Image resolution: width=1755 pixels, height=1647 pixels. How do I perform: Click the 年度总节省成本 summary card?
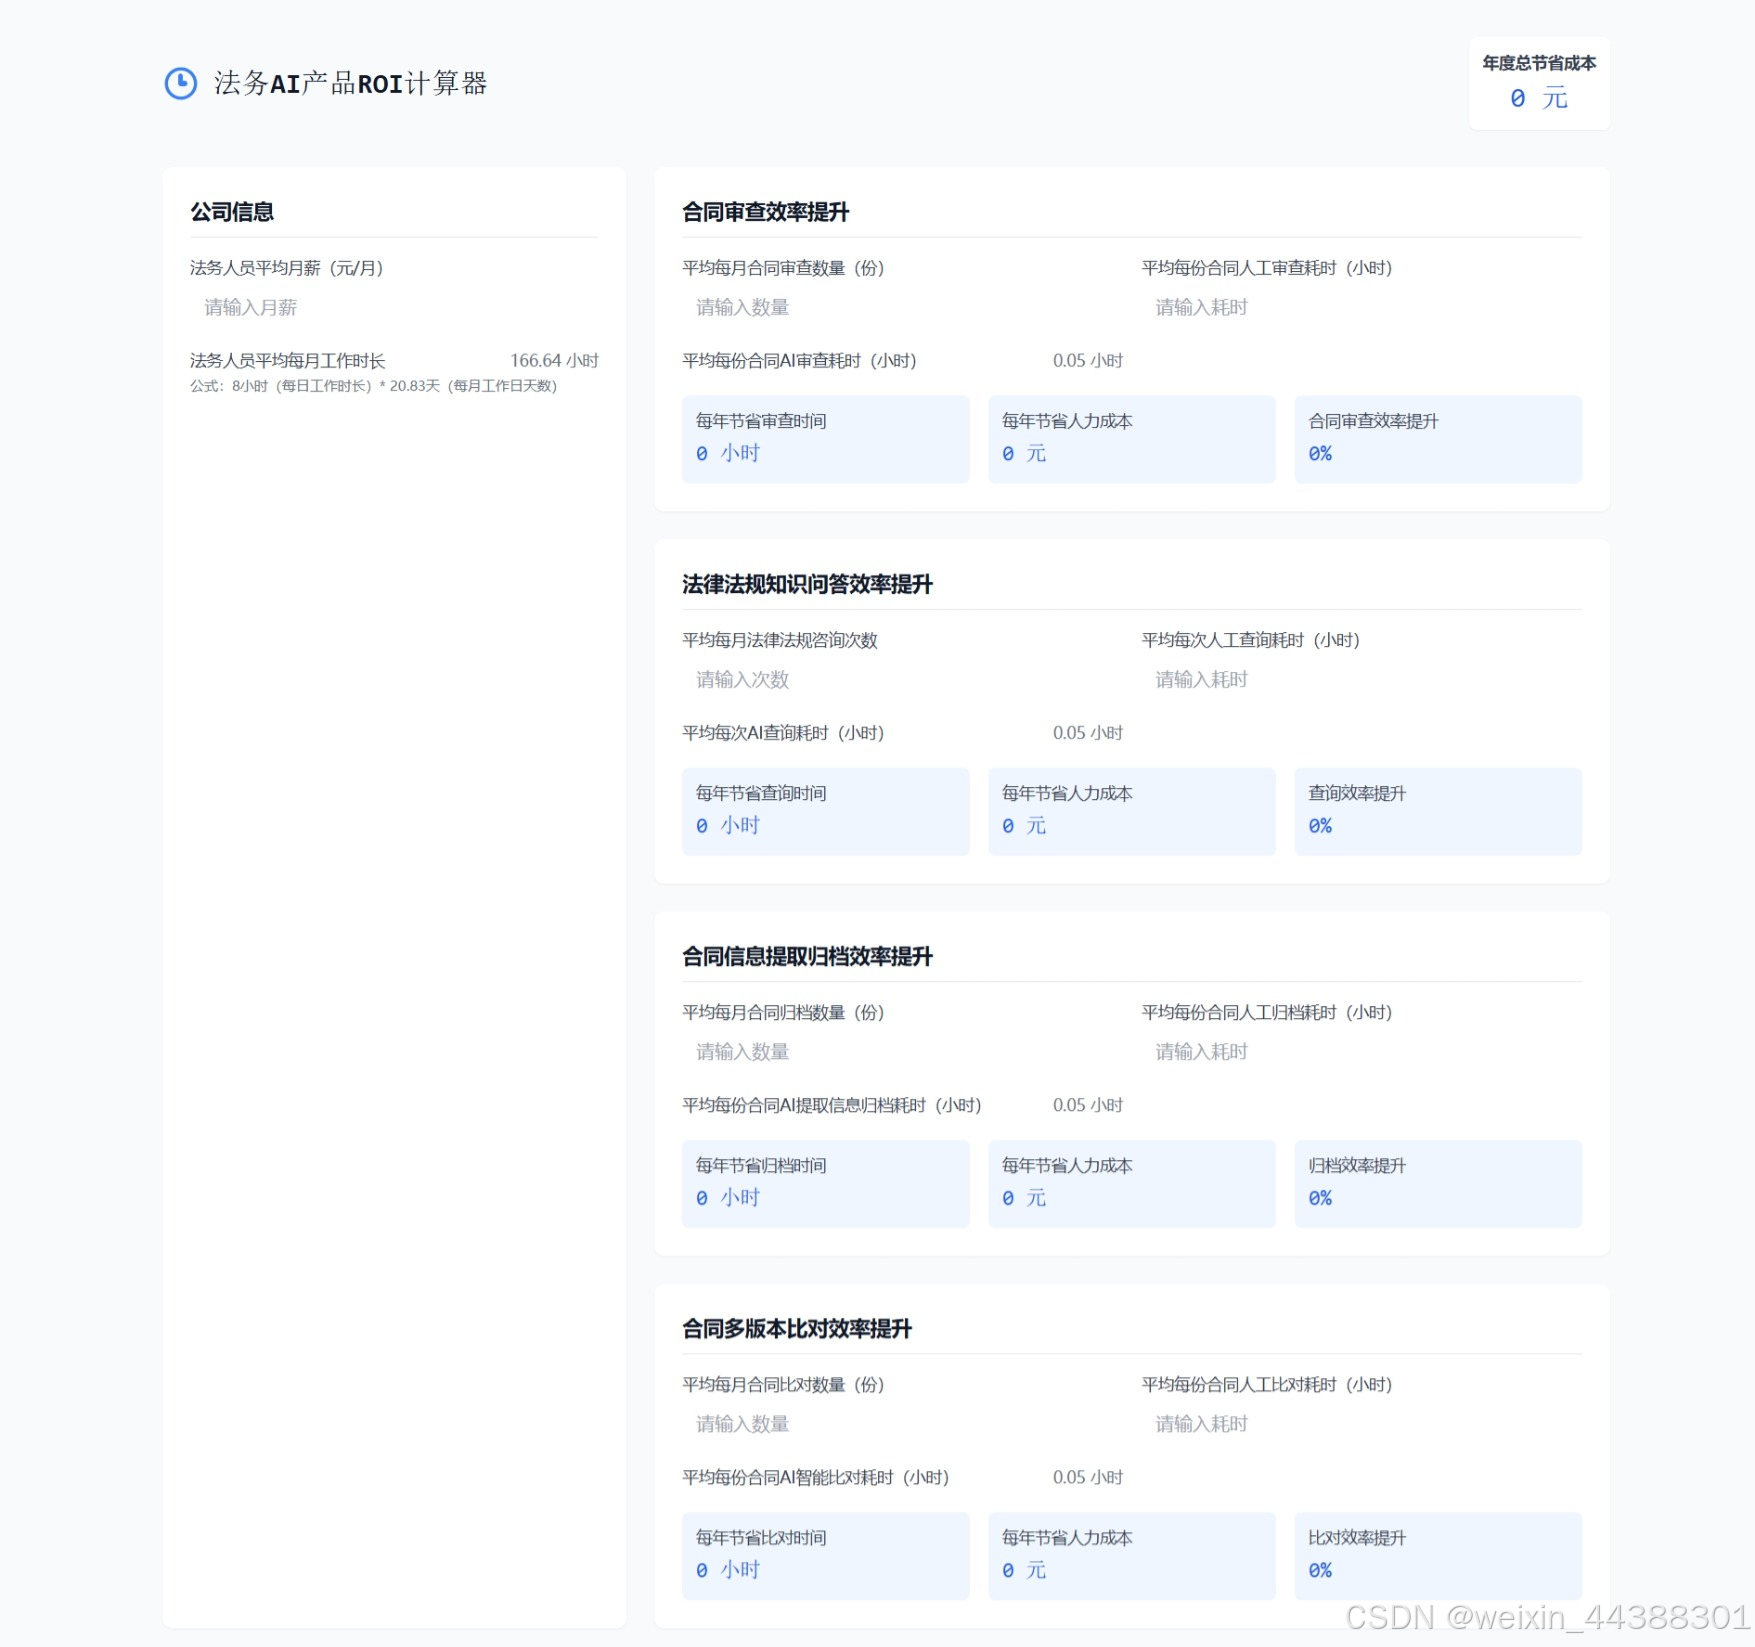(x=1539, y=83)
